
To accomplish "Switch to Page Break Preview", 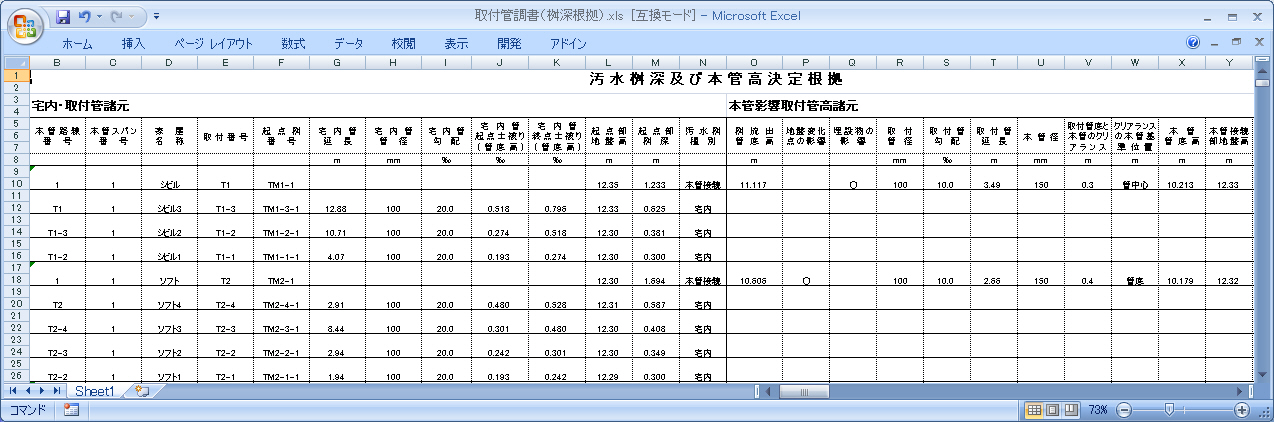I will click(x=1070, y=410).
